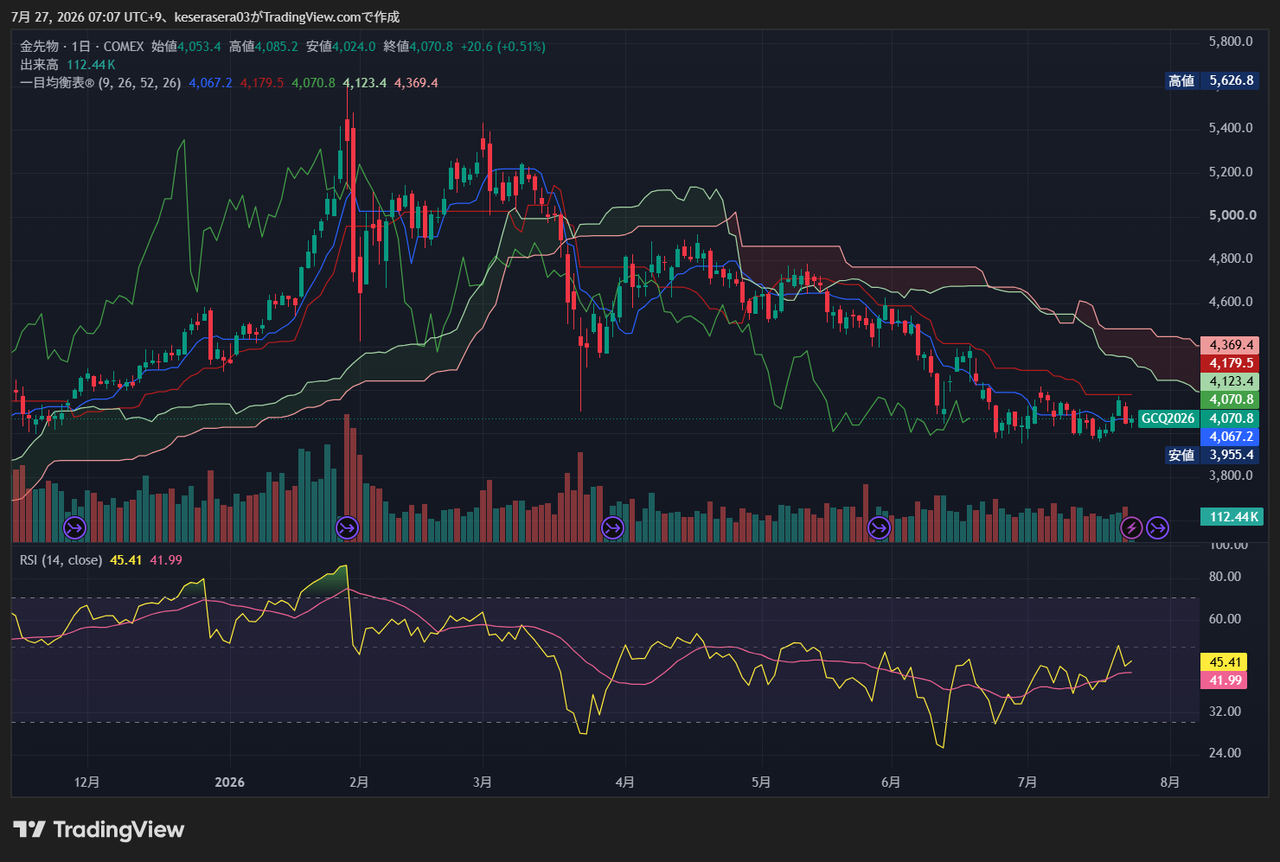
Task: Click the 一目均衡表 (9, 26, 52, 26) indicator label
Action: (x=100, y=83)
